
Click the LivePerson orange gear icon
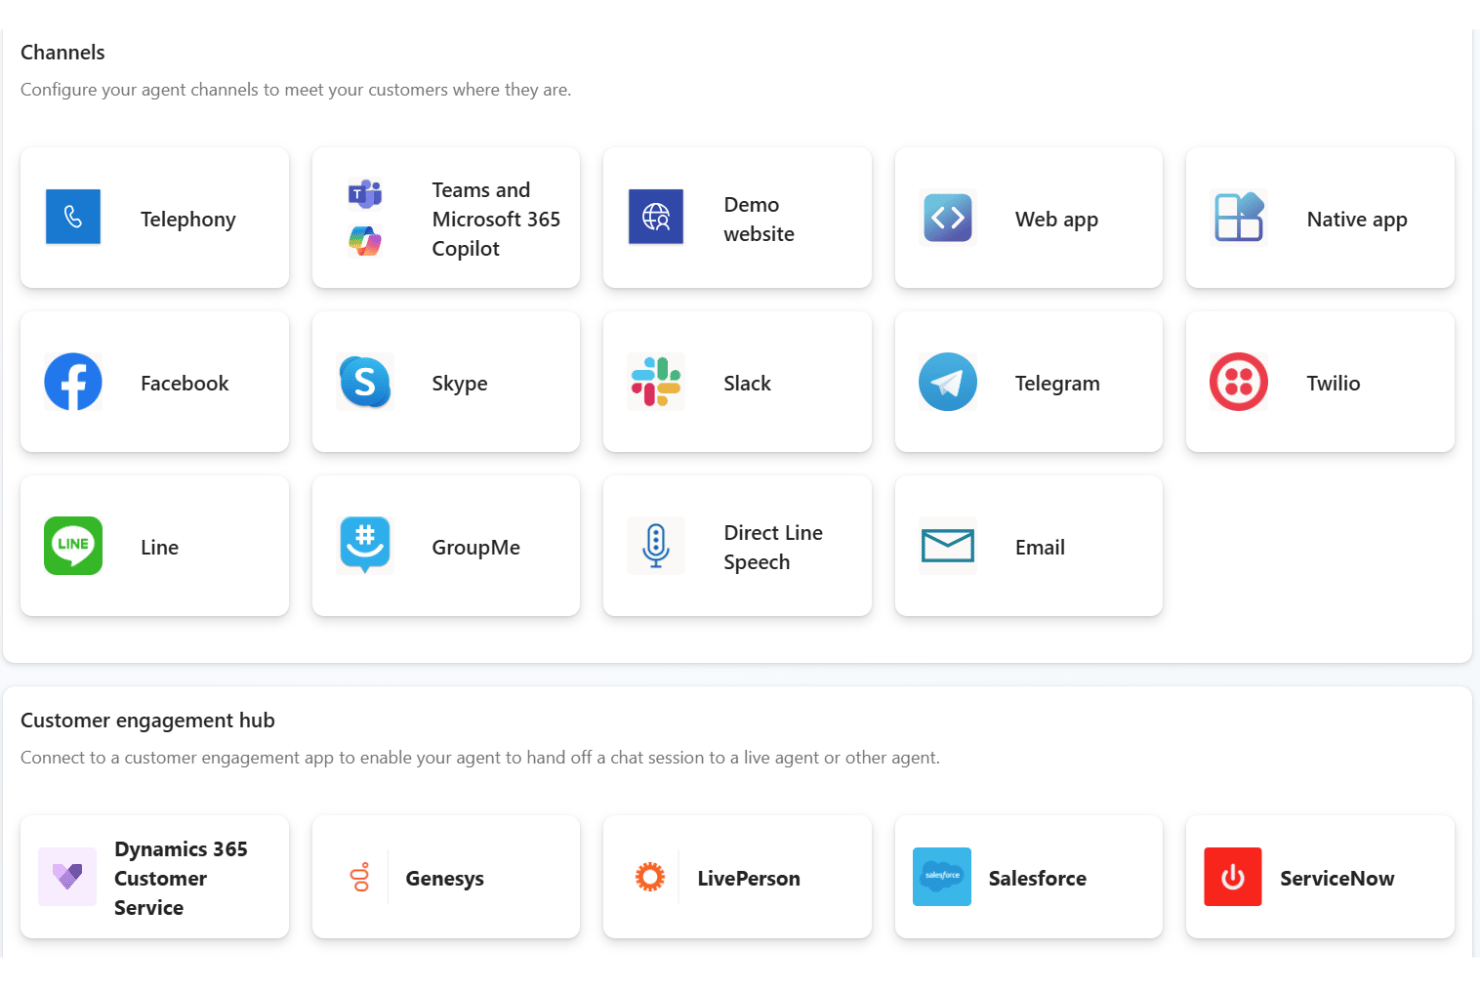(x=650, y=877)
